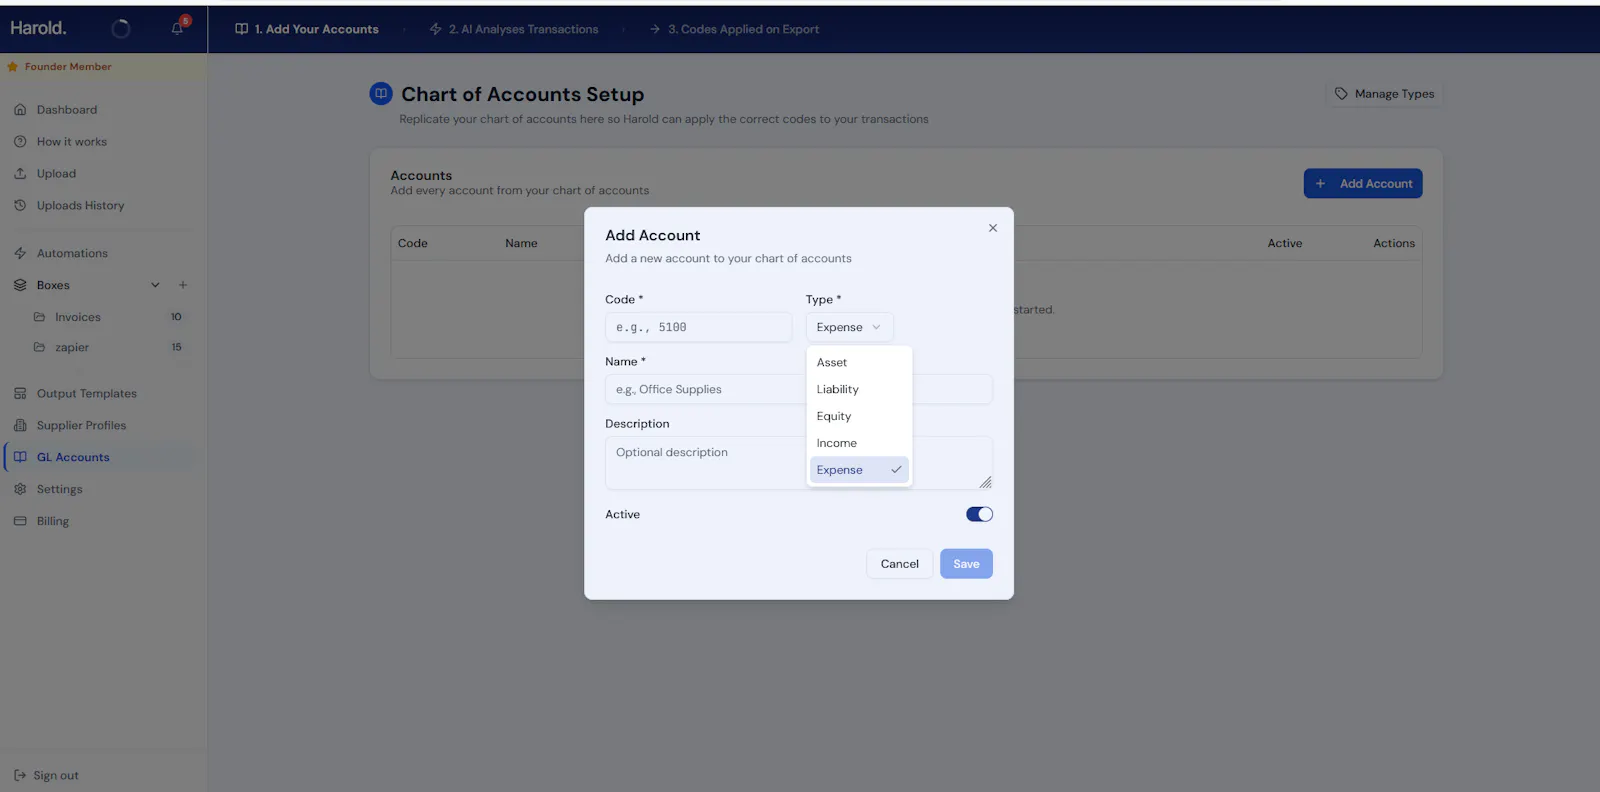Open Manage Types

pos(1384,94)
